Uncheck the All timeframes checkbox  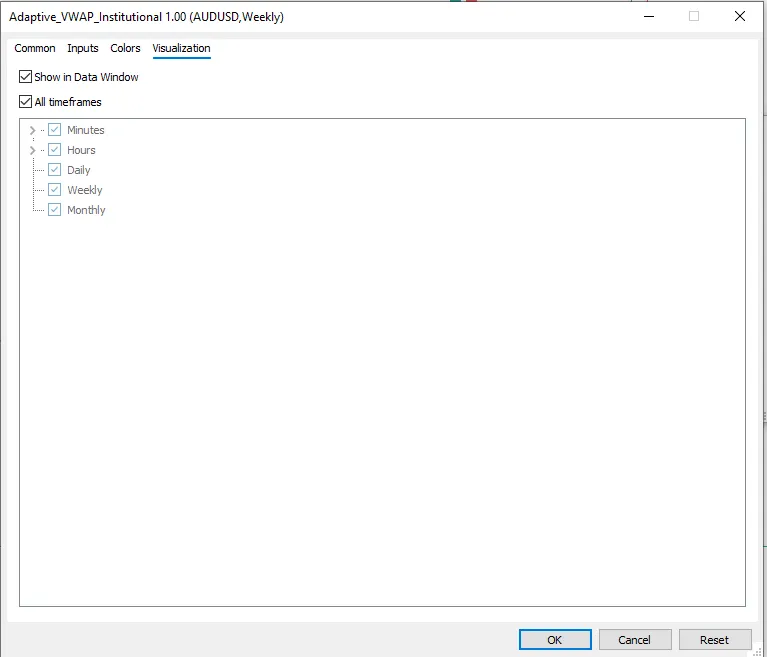coord(26,102)
